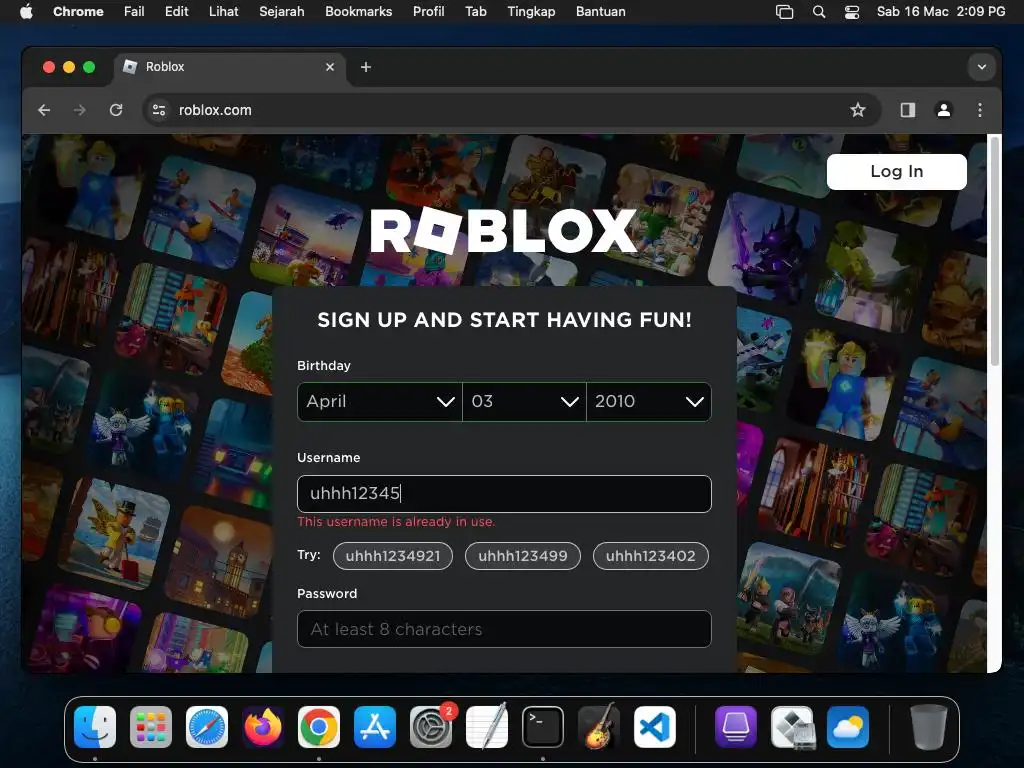Image resolution: width=1024 pixels, height=768 pixels.
Task: Reload the Roblox page
Action: (x=116, y=110)
